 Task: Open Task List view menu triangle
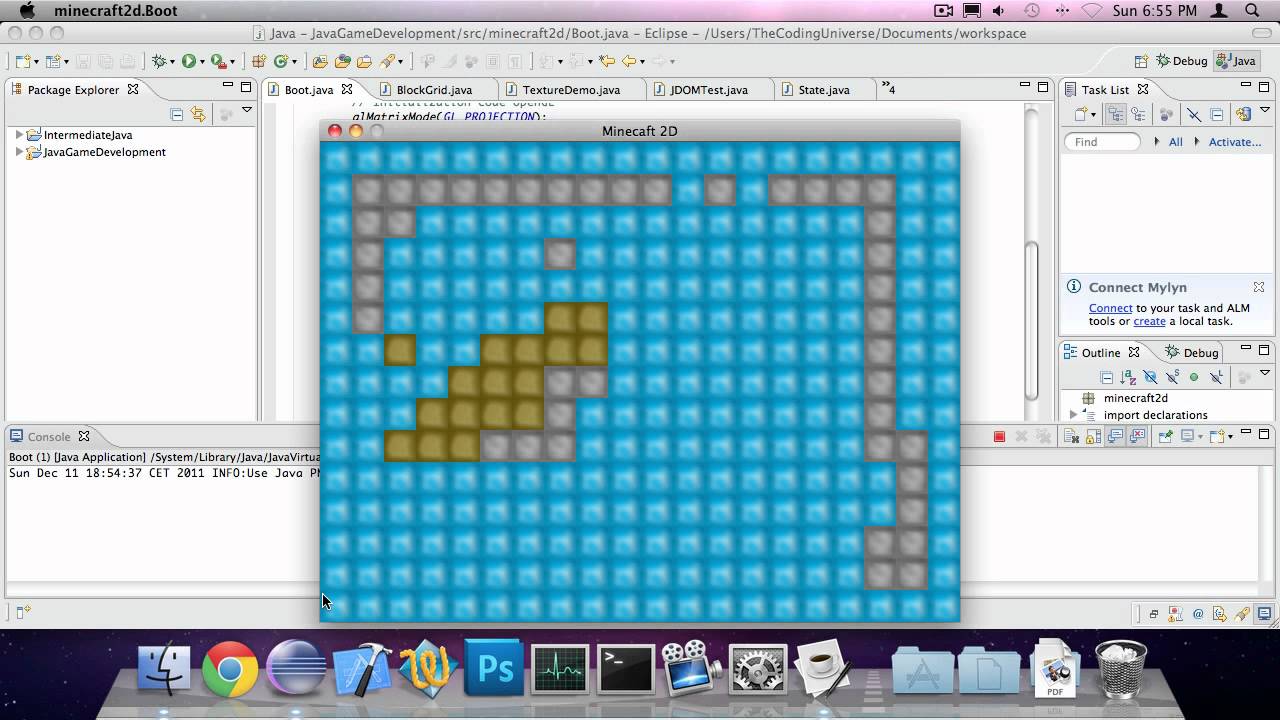[x=1263, y=111]
